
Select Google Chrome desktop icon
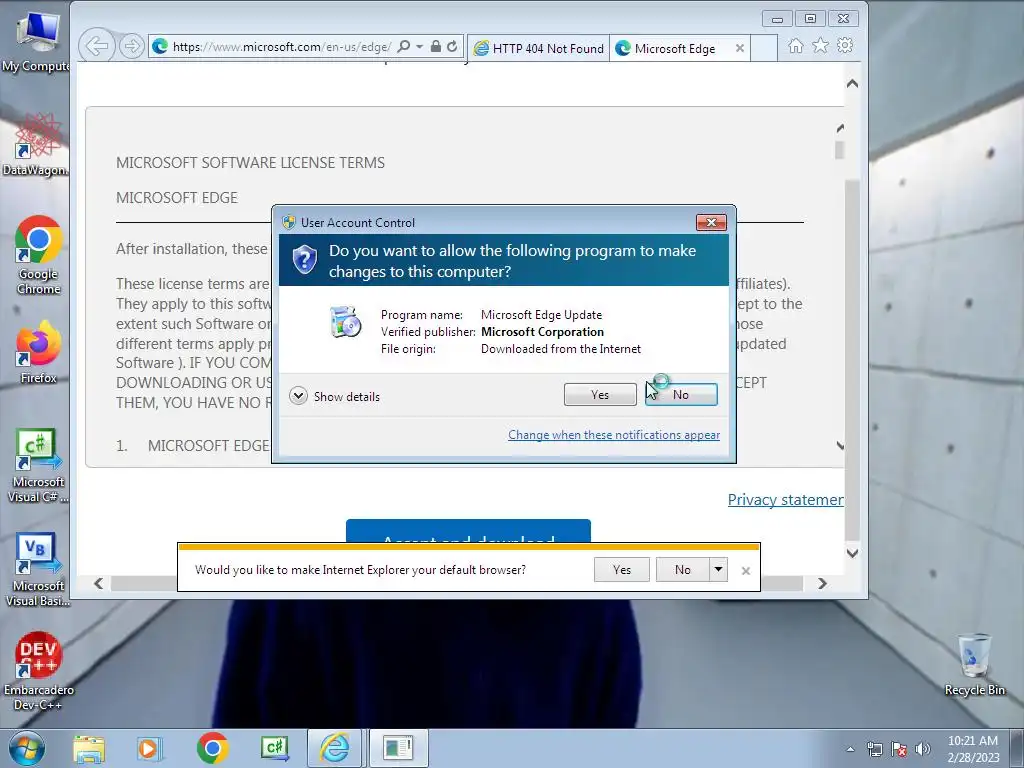coord(39,255)
